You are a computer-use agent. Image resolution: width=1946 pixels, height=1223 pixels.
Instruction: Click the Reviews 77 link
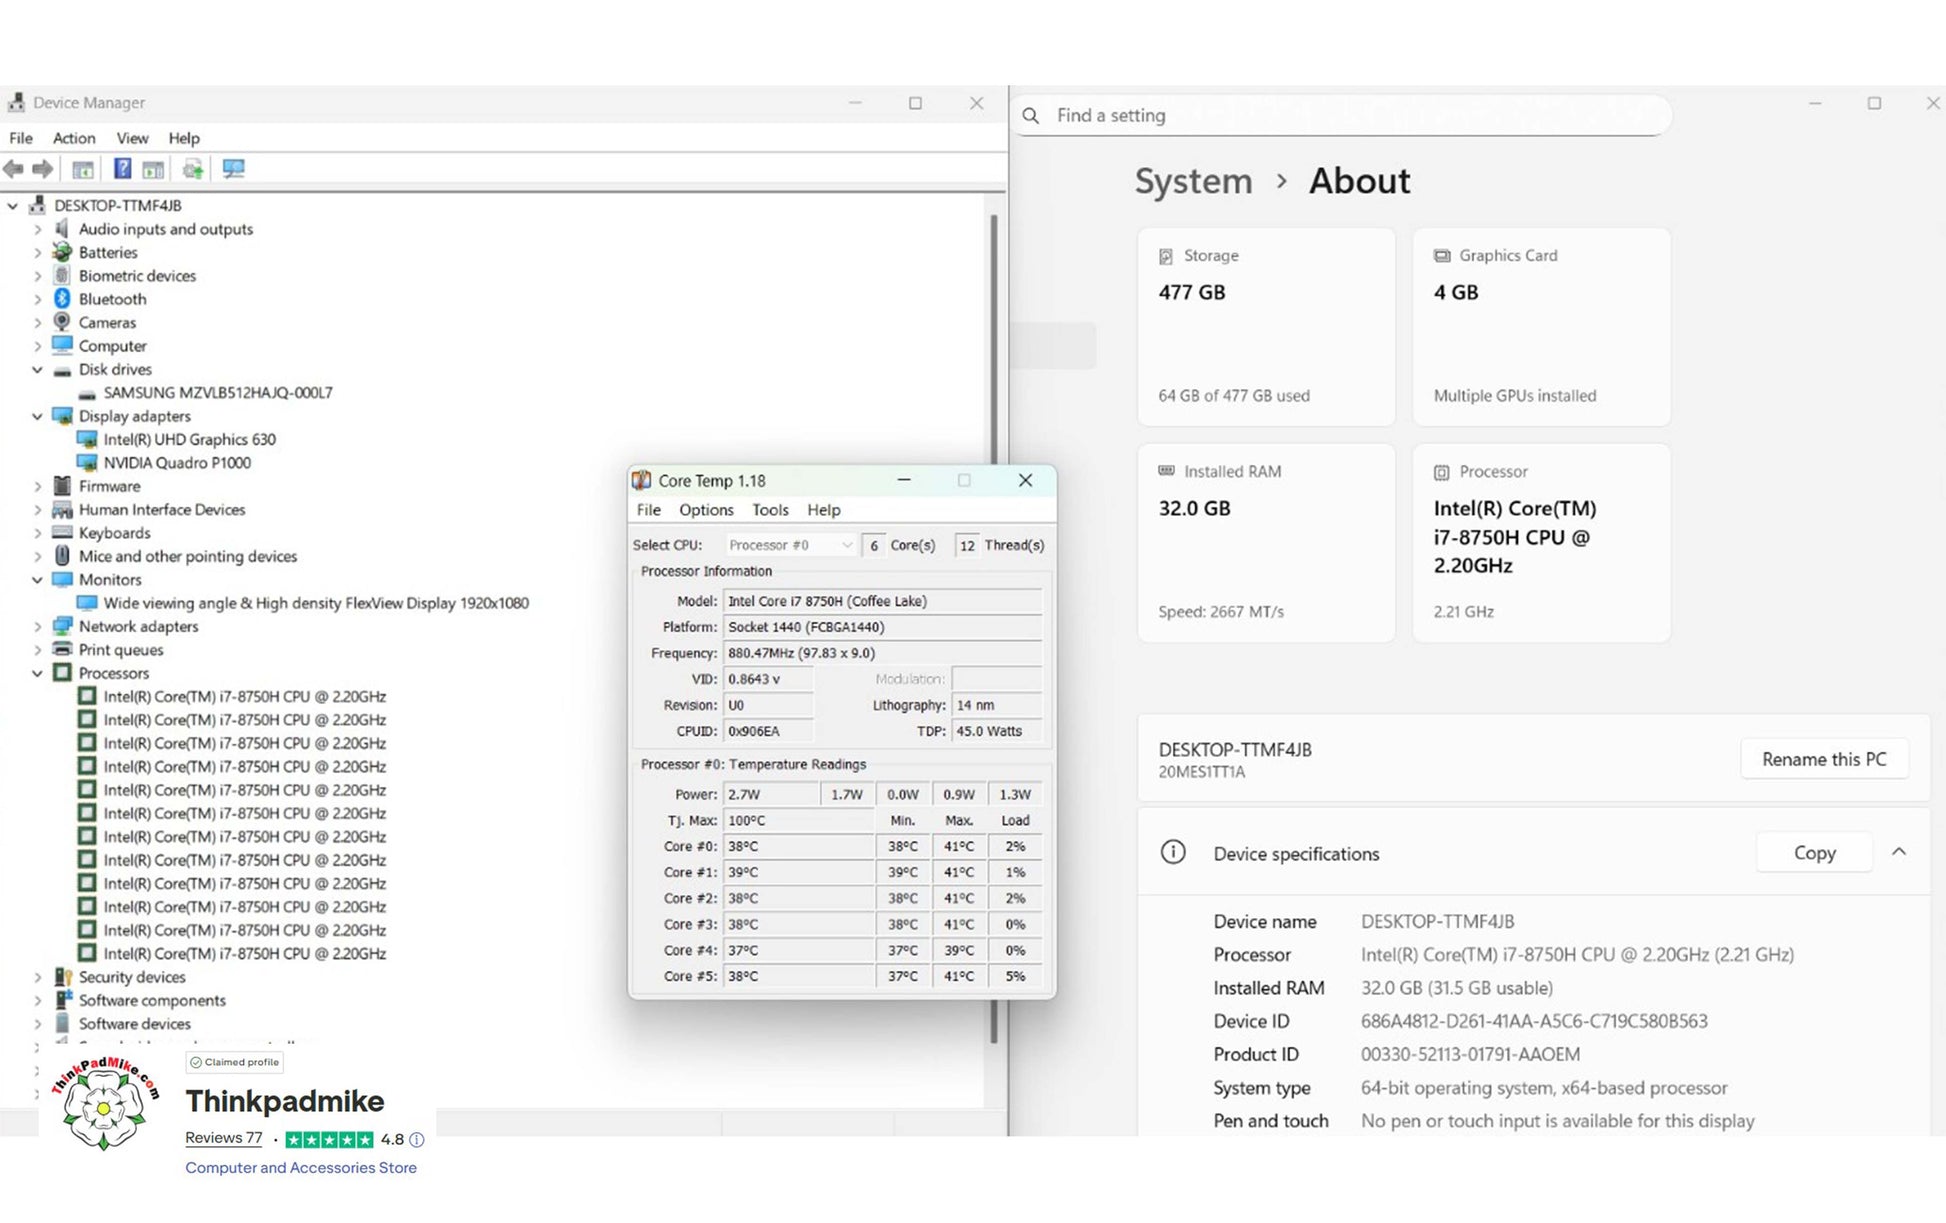(x=224, y=1138)
